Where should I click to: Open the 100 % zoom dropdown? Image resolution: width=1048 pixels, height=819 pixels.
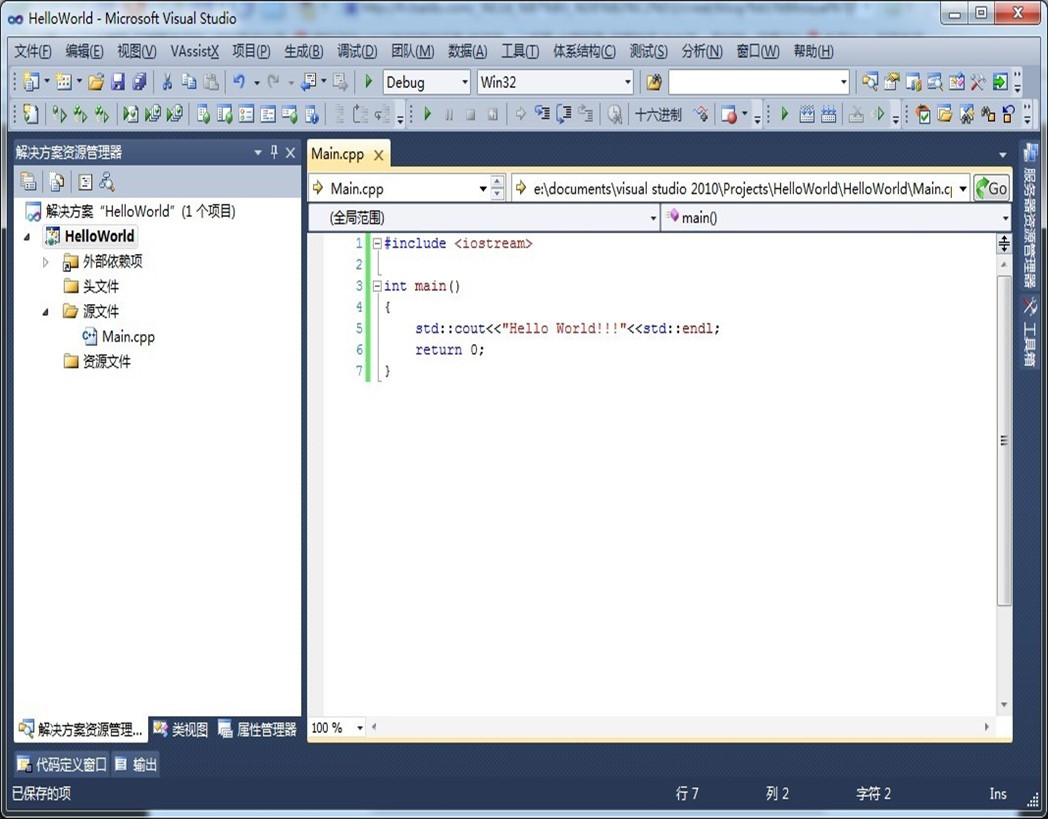(360, 727)
